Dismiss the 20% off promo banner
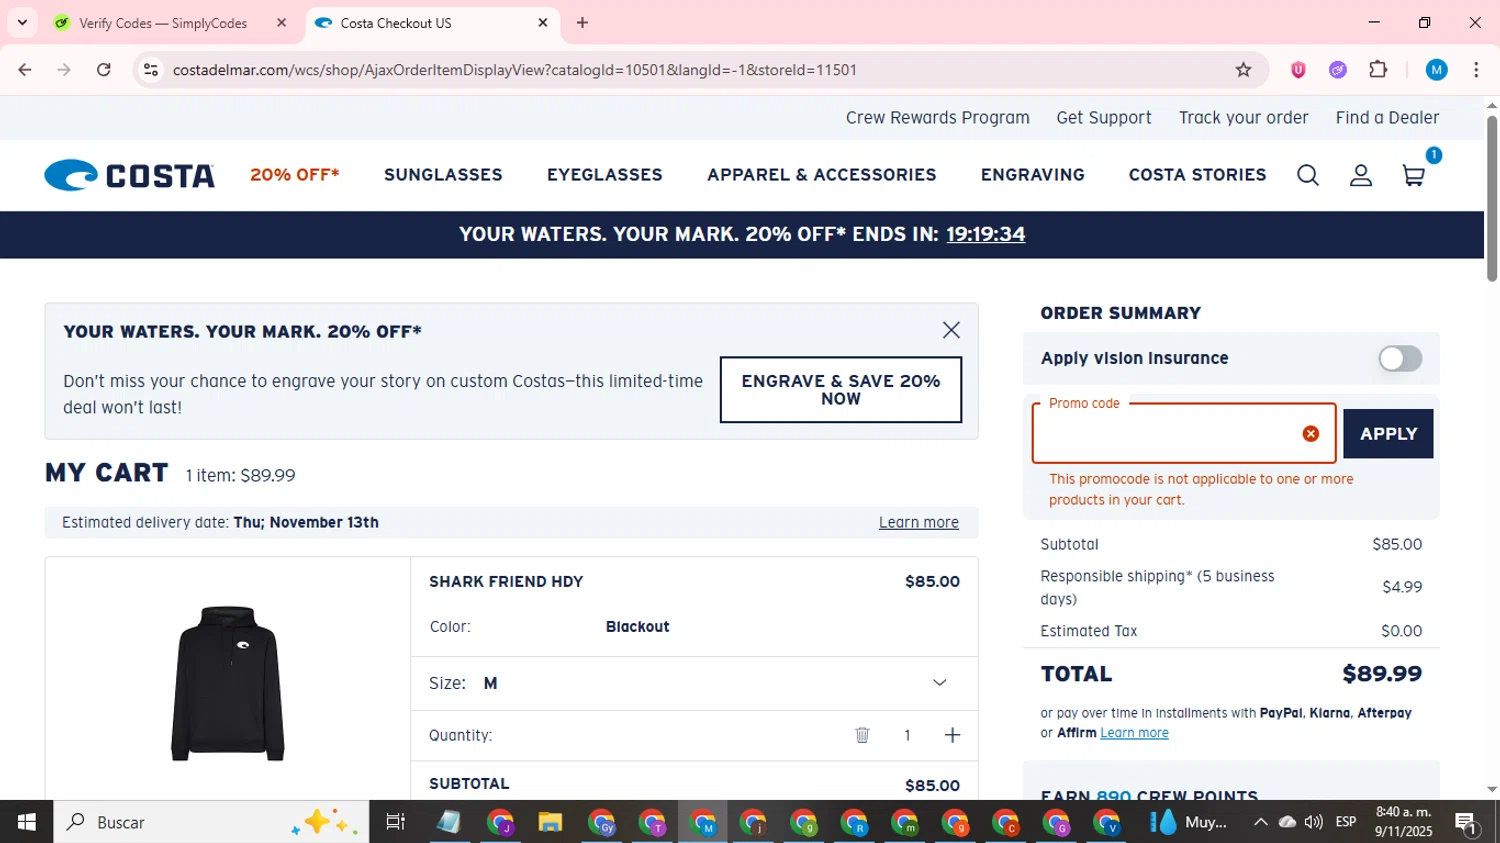The height and width of the screenshot is (843, 1500). 951,330
